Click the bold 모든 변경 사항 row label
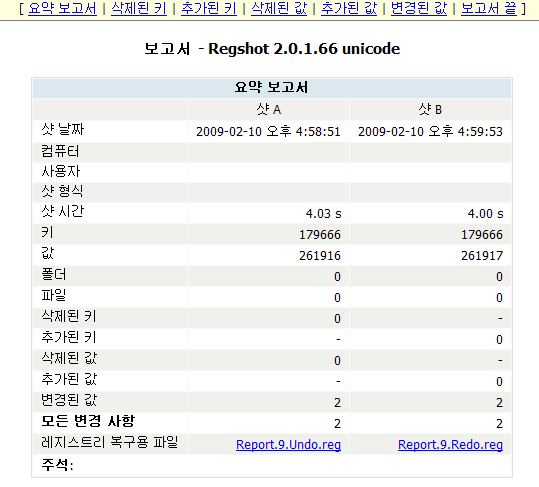539x487 pixels. coord(88,421)
